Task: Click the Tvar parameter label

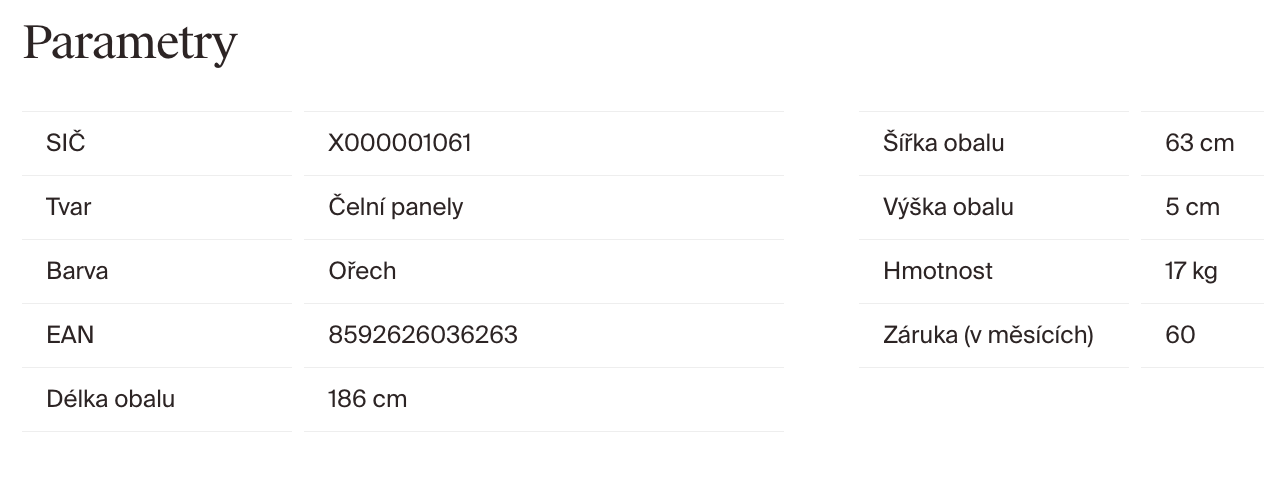Action: pyautogui.click(x=69, y=207)
